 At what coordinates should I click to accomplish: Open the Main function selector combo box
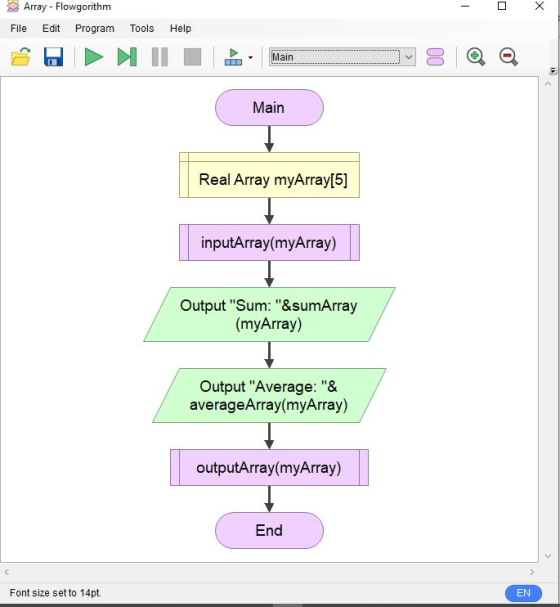(343, 57)
